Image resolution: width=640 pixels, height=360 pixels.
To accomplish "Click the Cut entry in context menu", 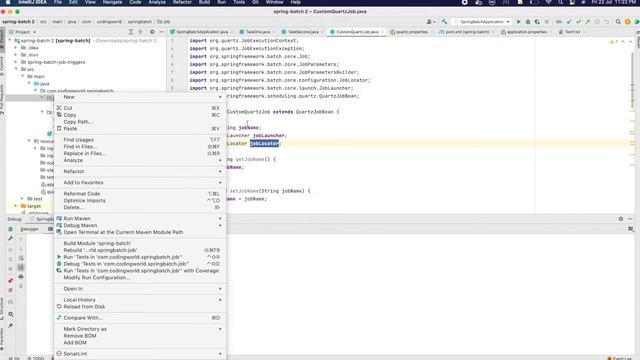I will 140,108.
